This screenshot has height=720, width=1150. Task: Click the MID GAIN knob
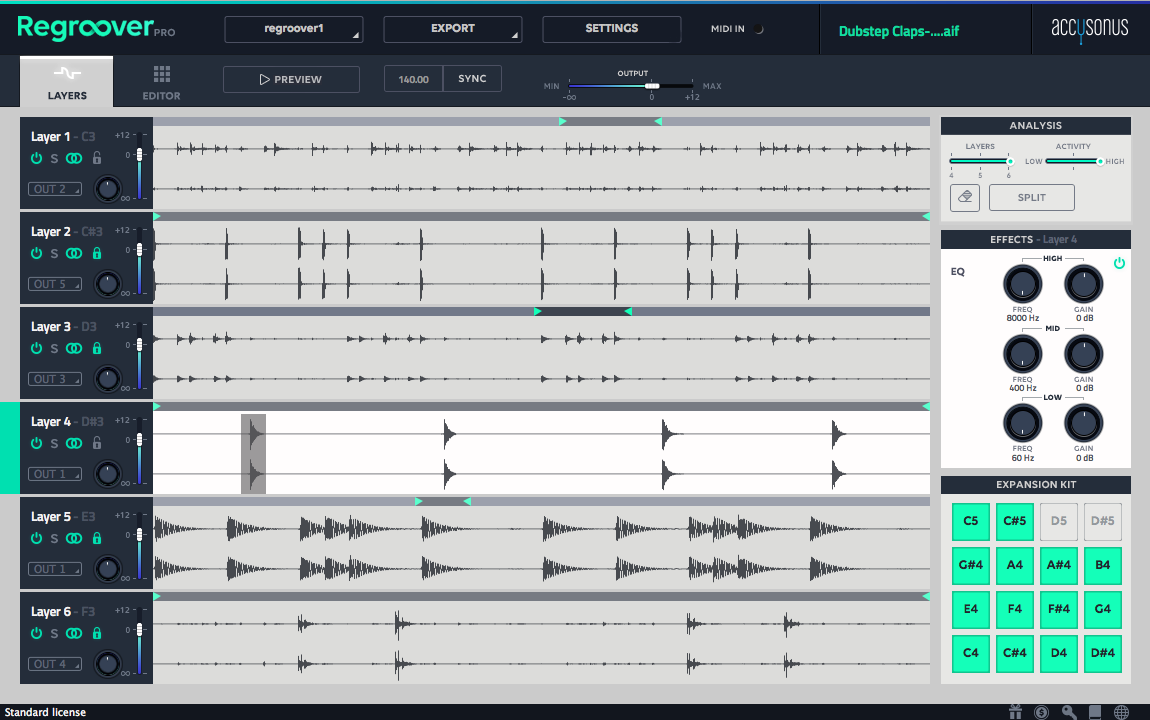(x=1083, y=354)
